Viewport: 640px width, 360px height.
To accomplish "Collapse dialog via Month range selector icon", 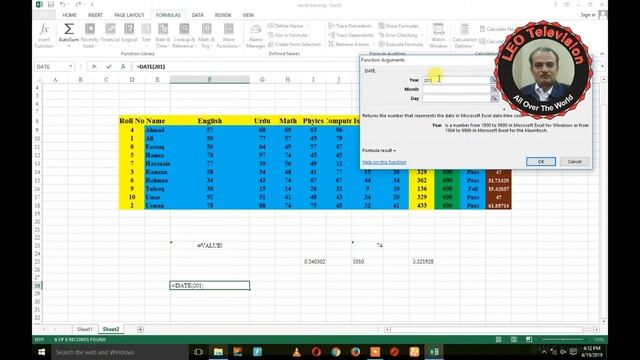I will click(x=494, y=89).
